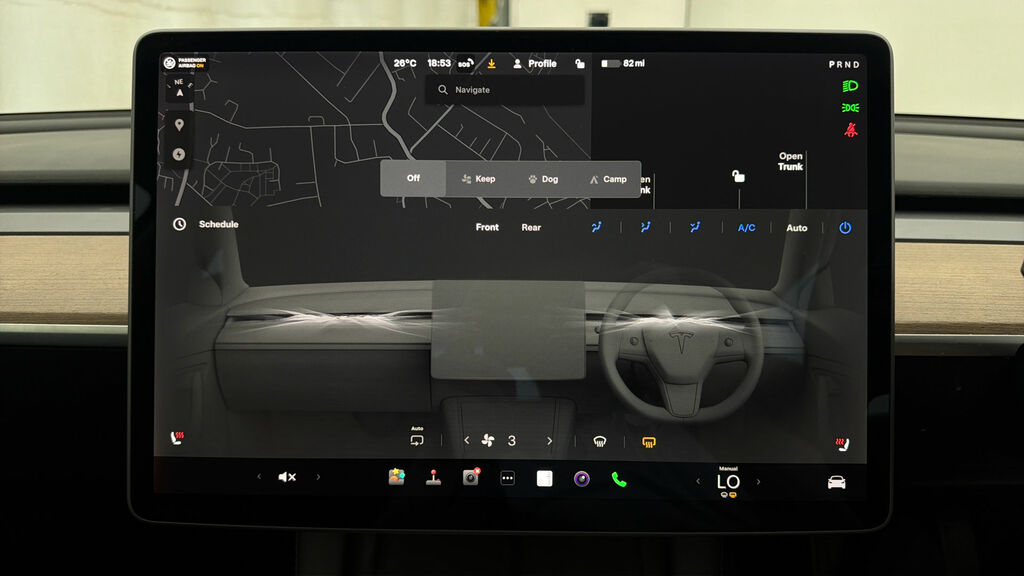Open the dashcam camera app
The image size is (1024, 576).
pos(471,477)
